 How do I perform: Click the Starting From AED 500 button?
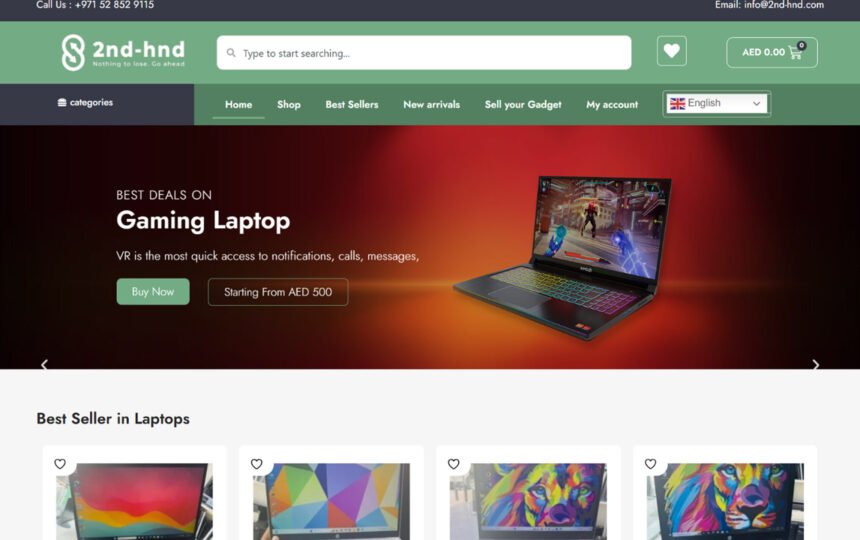point(278,292)
